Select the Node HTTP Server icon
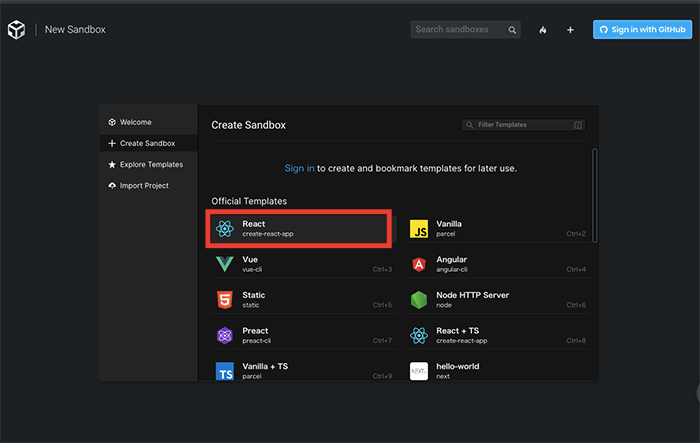The width and height of the screenshot is (700, 443). point(419,300)
